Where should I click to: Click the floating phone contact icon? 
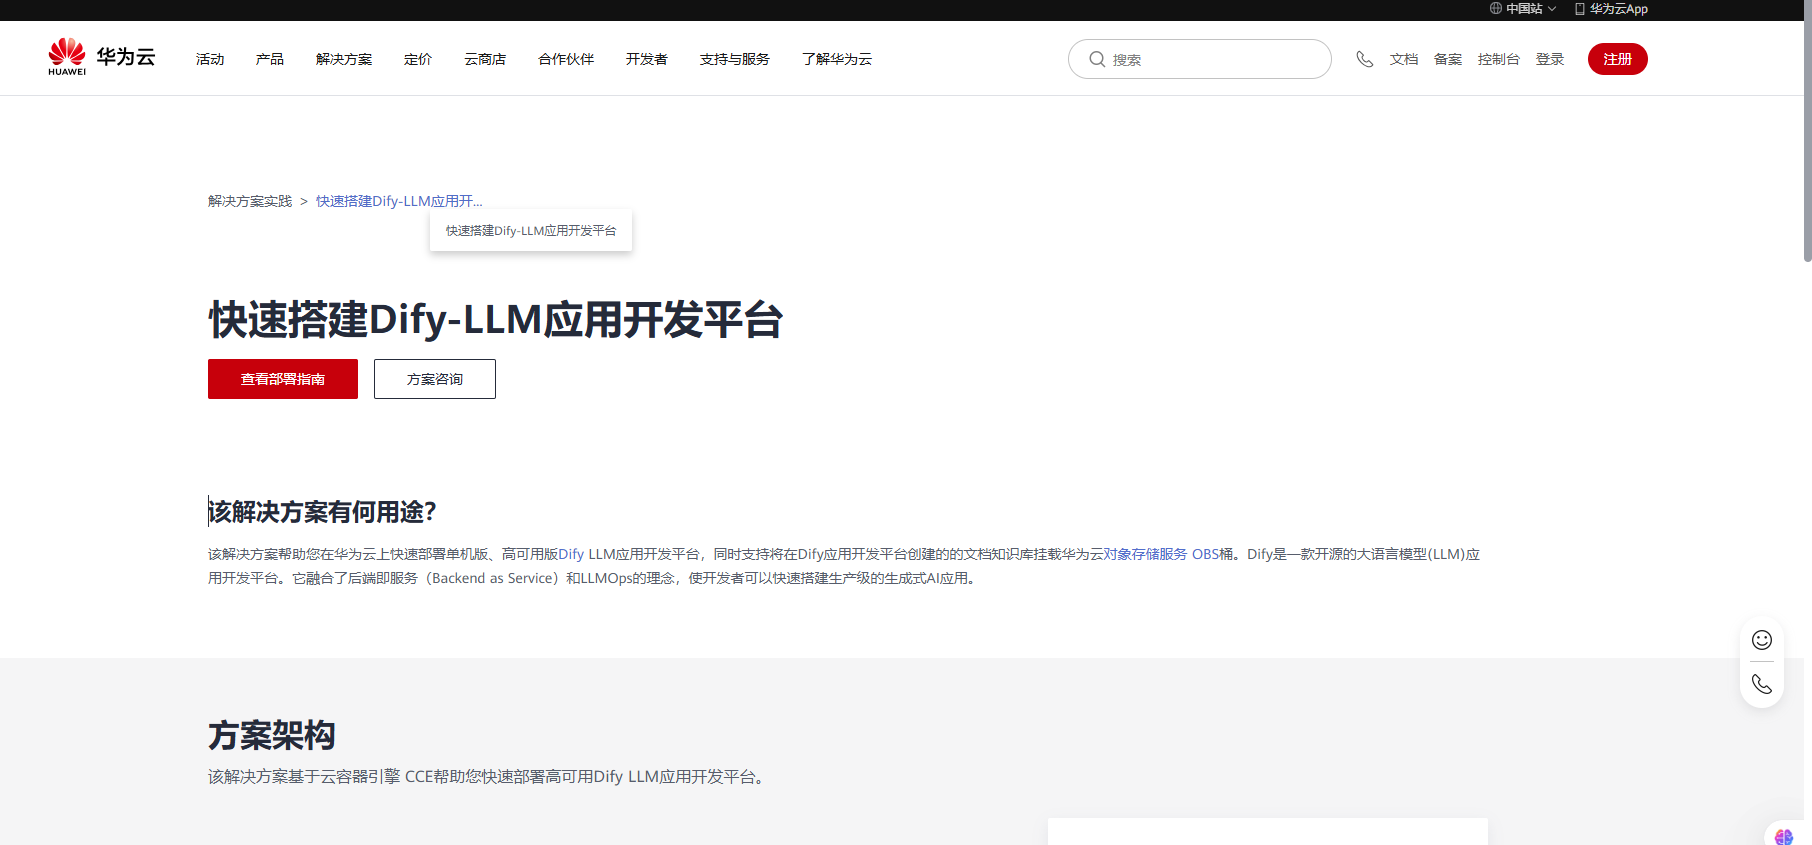coord(1762,684)
